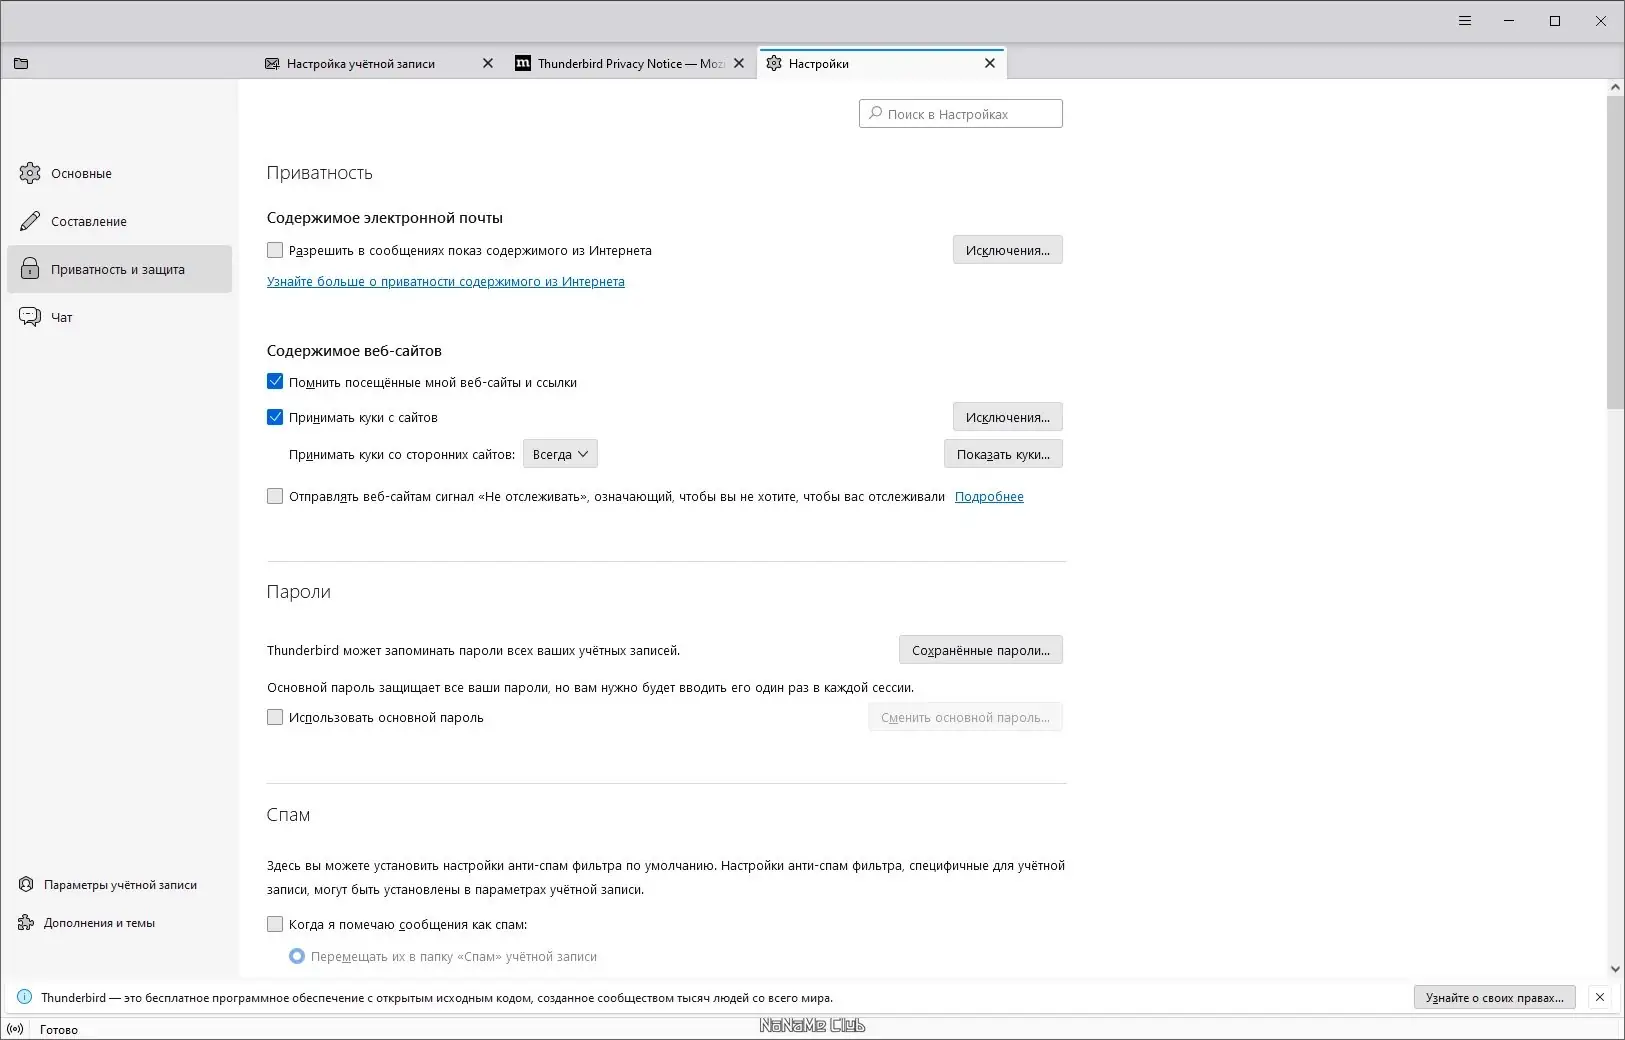
Task: Check Использовать основной пароль
Action: (x=275, y=717)
